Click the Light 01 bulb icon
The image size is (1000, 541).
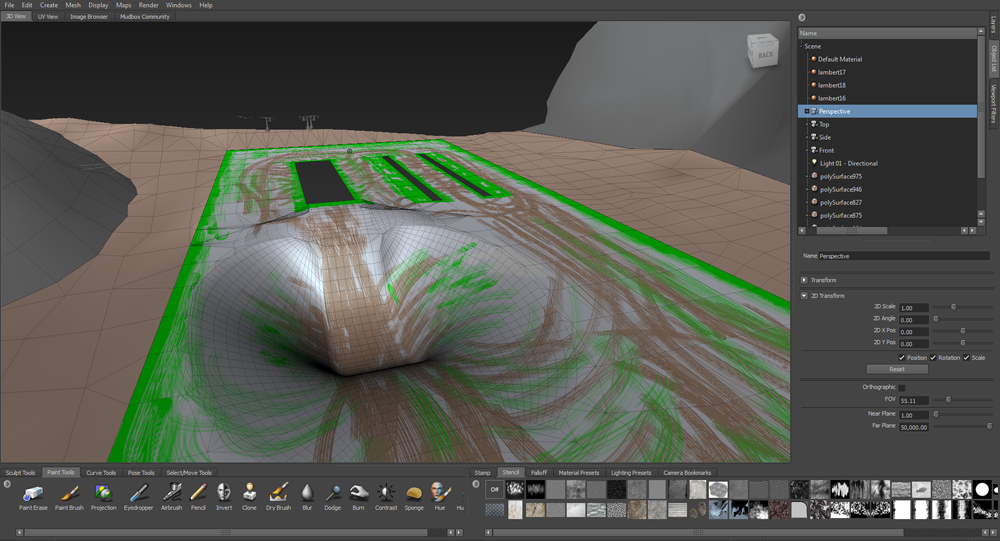tap(814, 163)
